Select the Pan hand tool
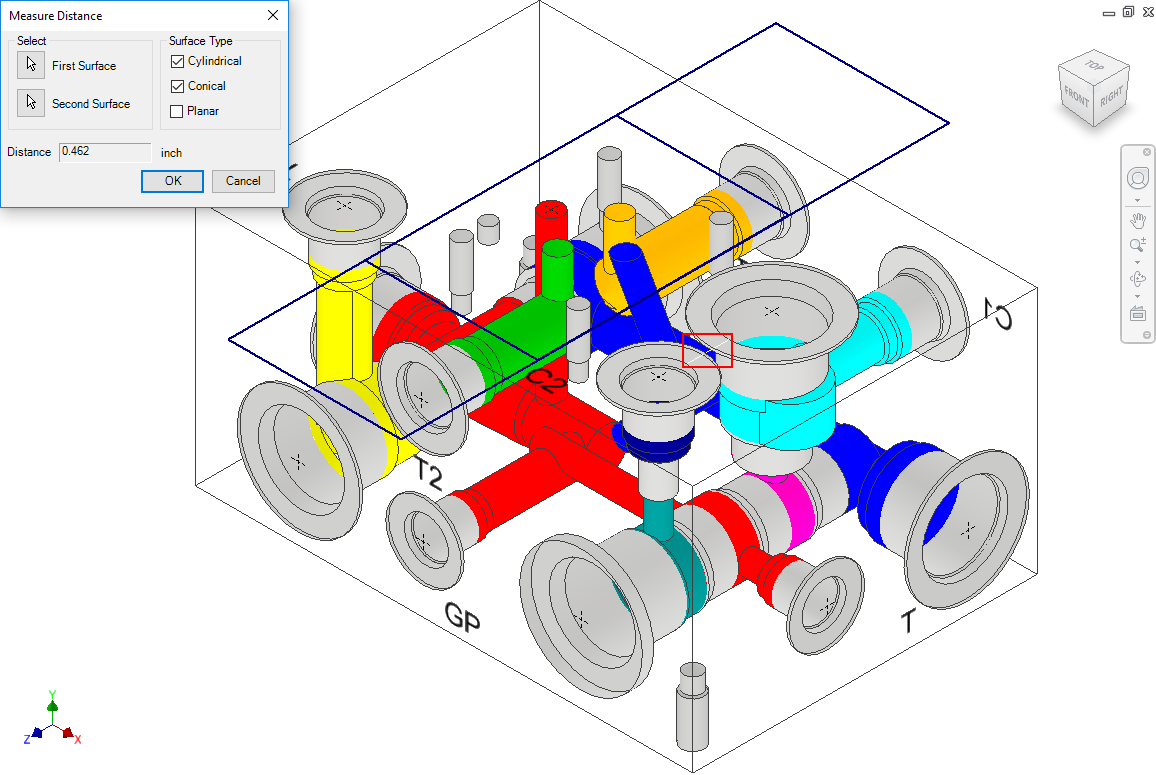Screen dimensions: 1156x775 [x=1138, y=220]
